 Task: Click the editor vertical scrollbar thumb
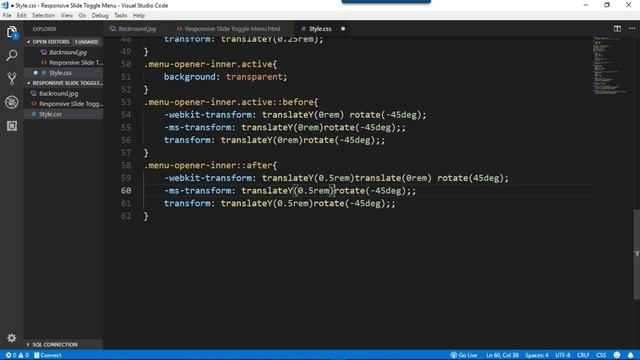[637, 254]
